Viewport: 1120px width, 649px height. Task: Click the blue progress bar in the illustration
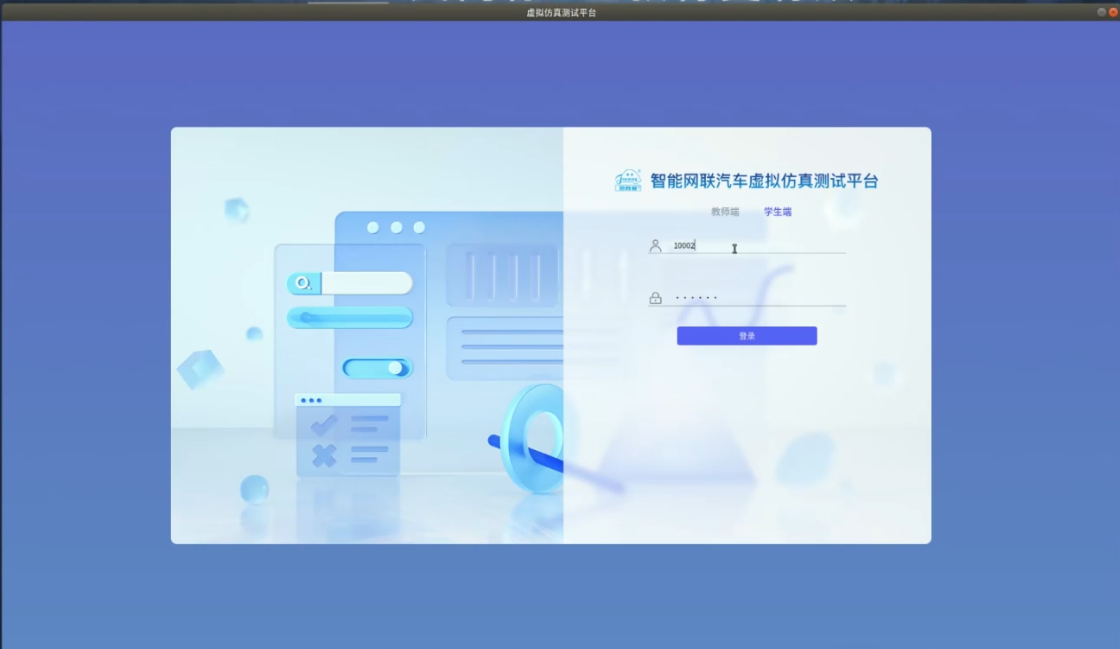(x=350, y=317)
